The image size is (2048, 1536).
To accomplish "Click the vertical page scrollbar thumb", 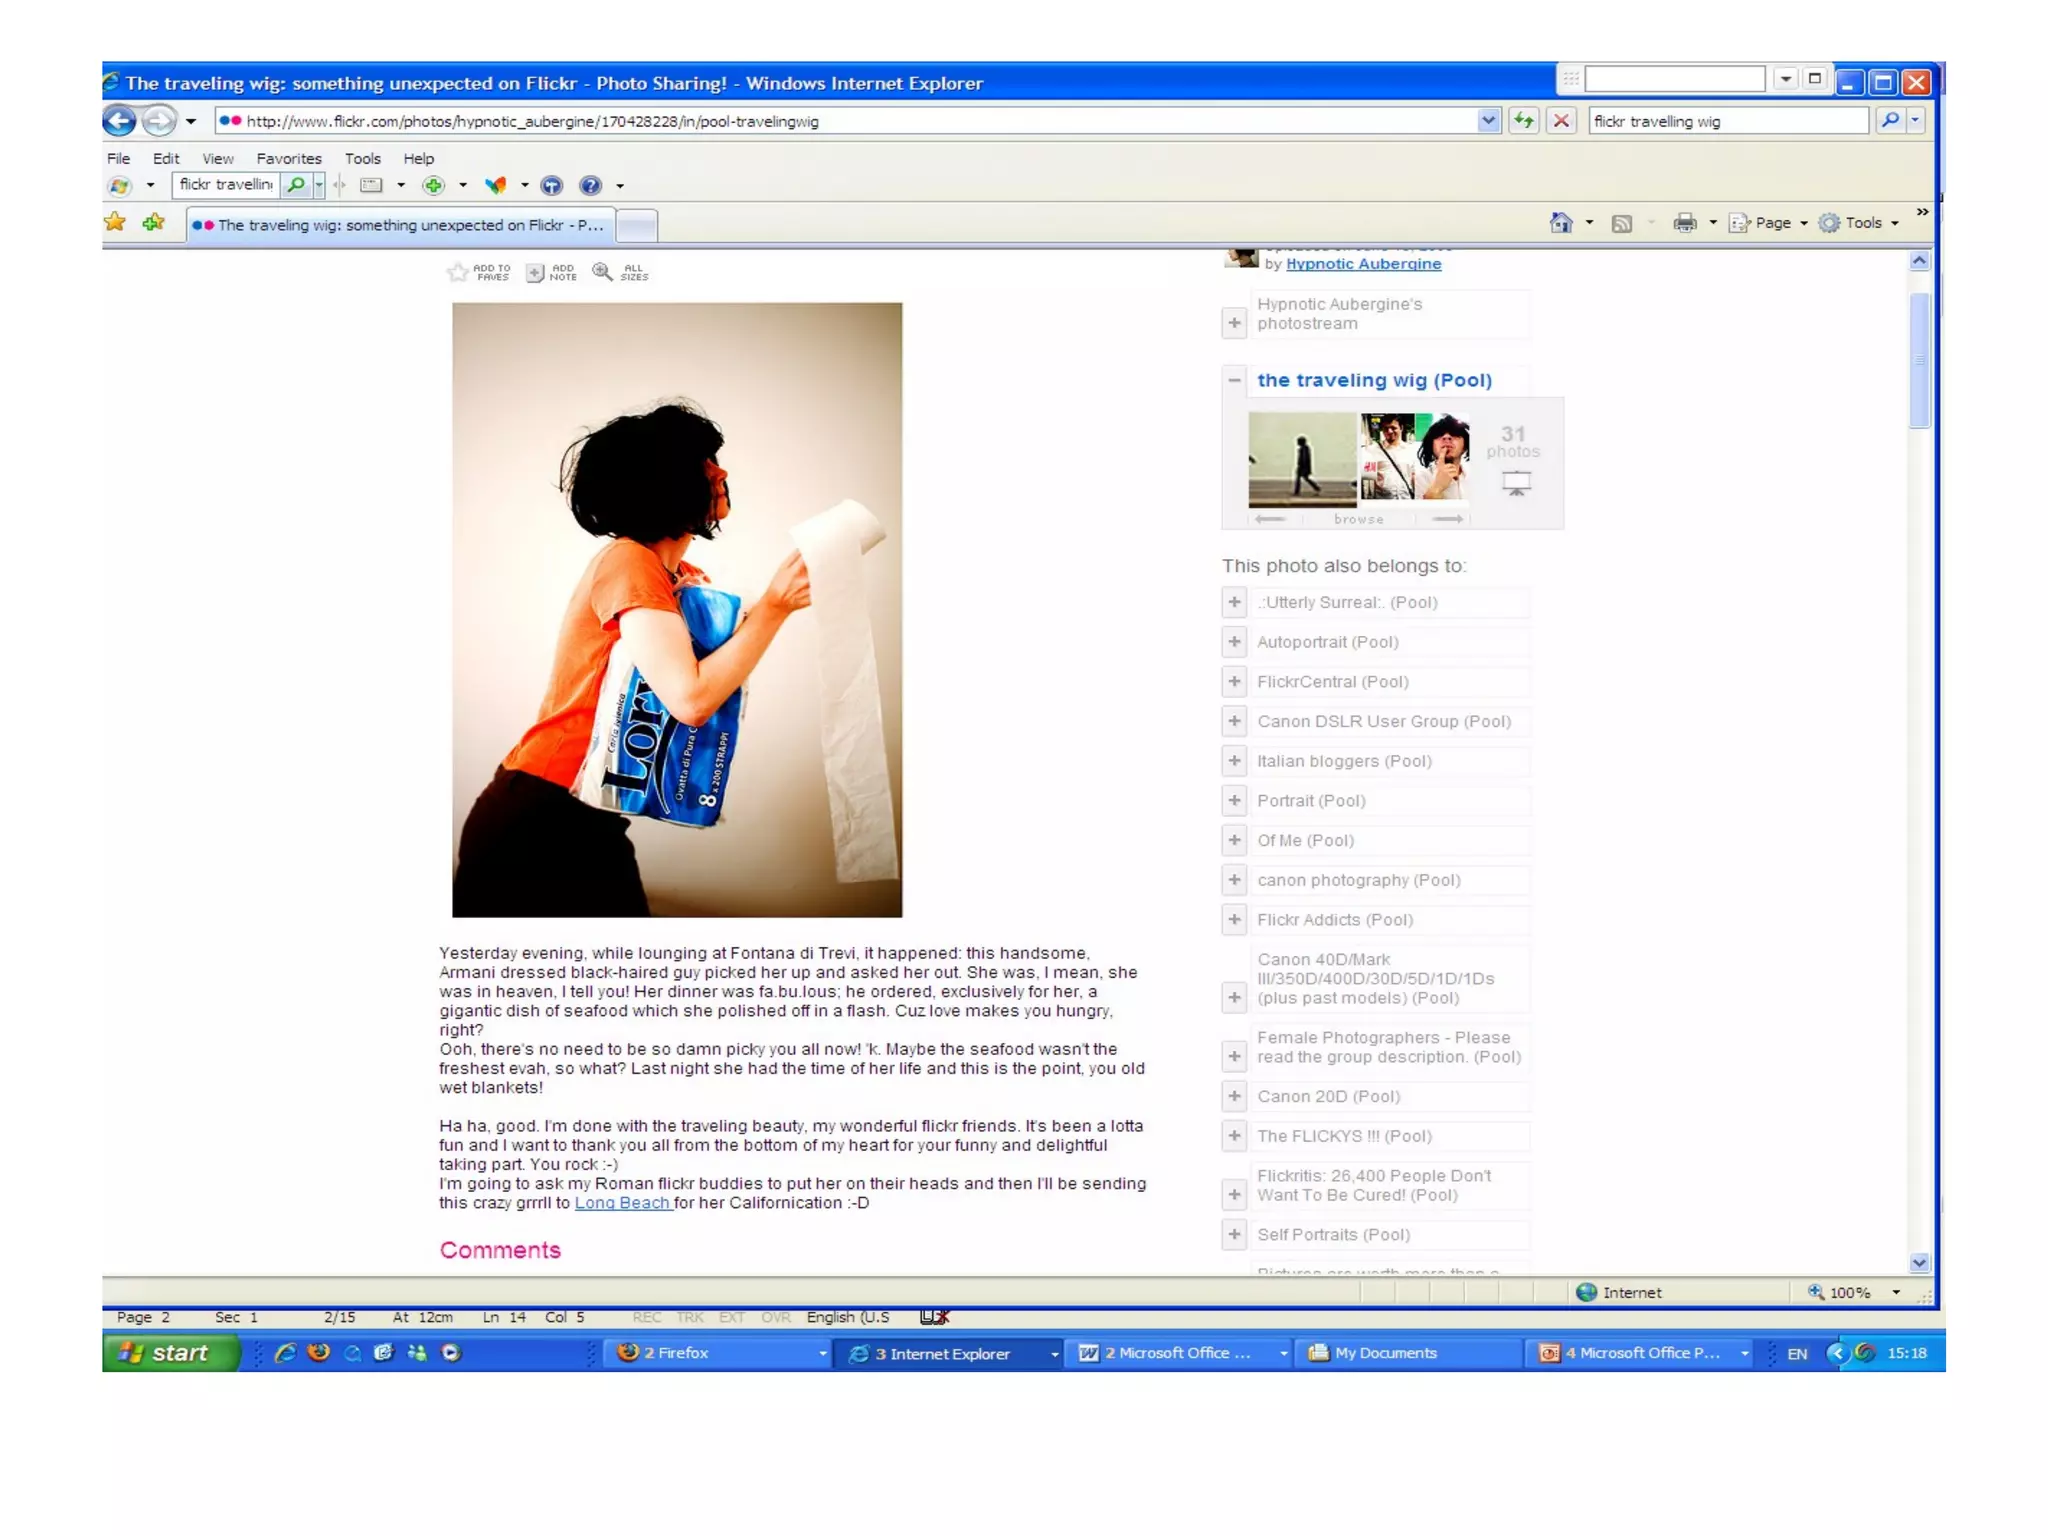I will tap(1918, 360).
